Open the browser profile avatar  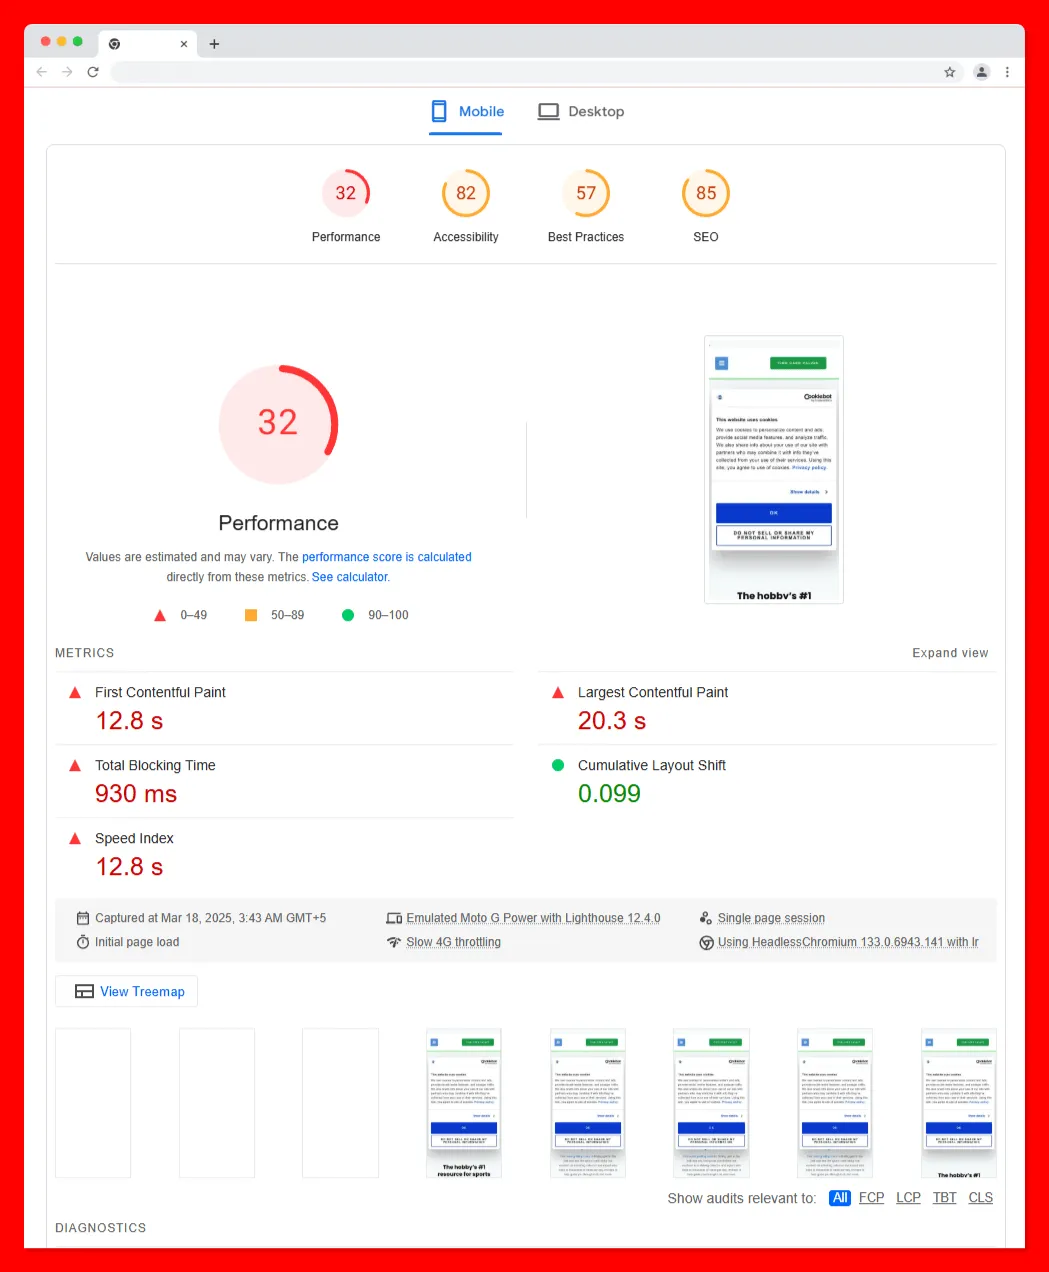(x=982, y=72)
